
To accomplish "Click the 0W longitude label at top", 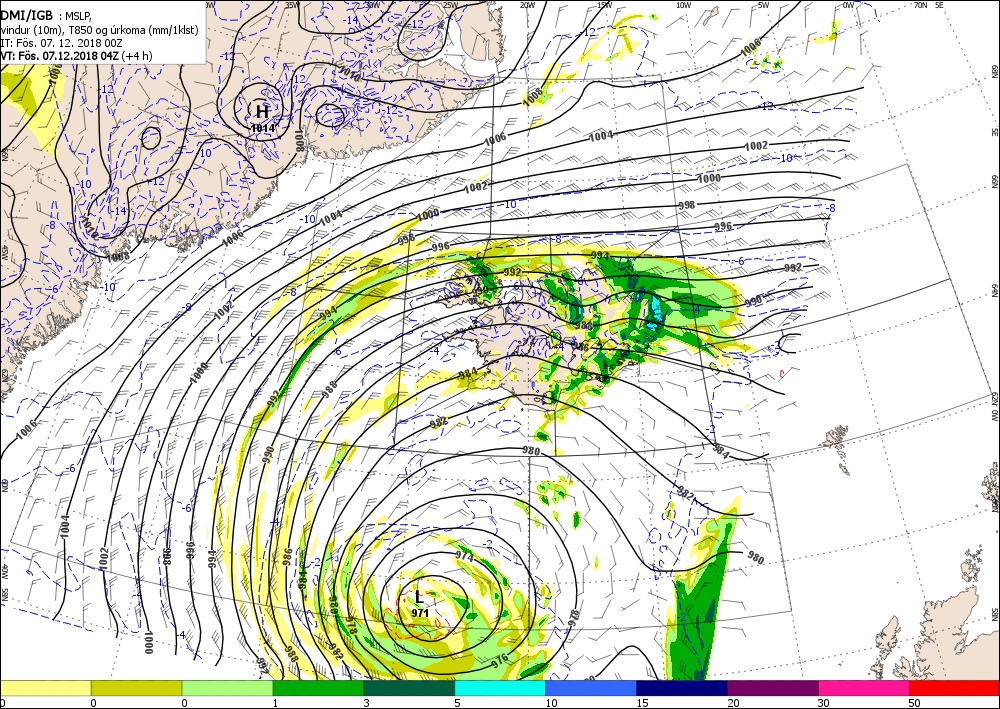I will (848, 5).
